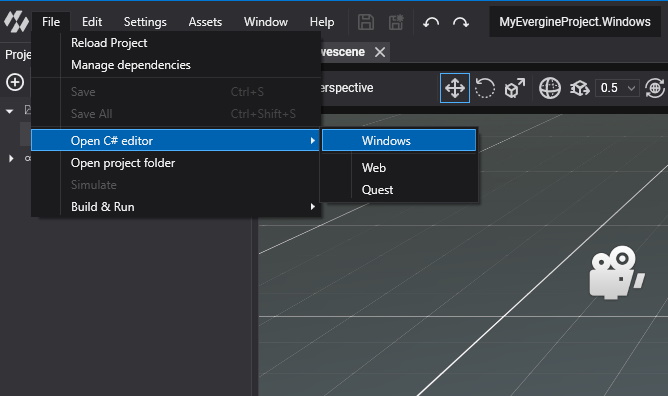Select the rotate gizmo tool
This screenshot has width=668, height=396.
pyautogui.click(x=485, y=88)
